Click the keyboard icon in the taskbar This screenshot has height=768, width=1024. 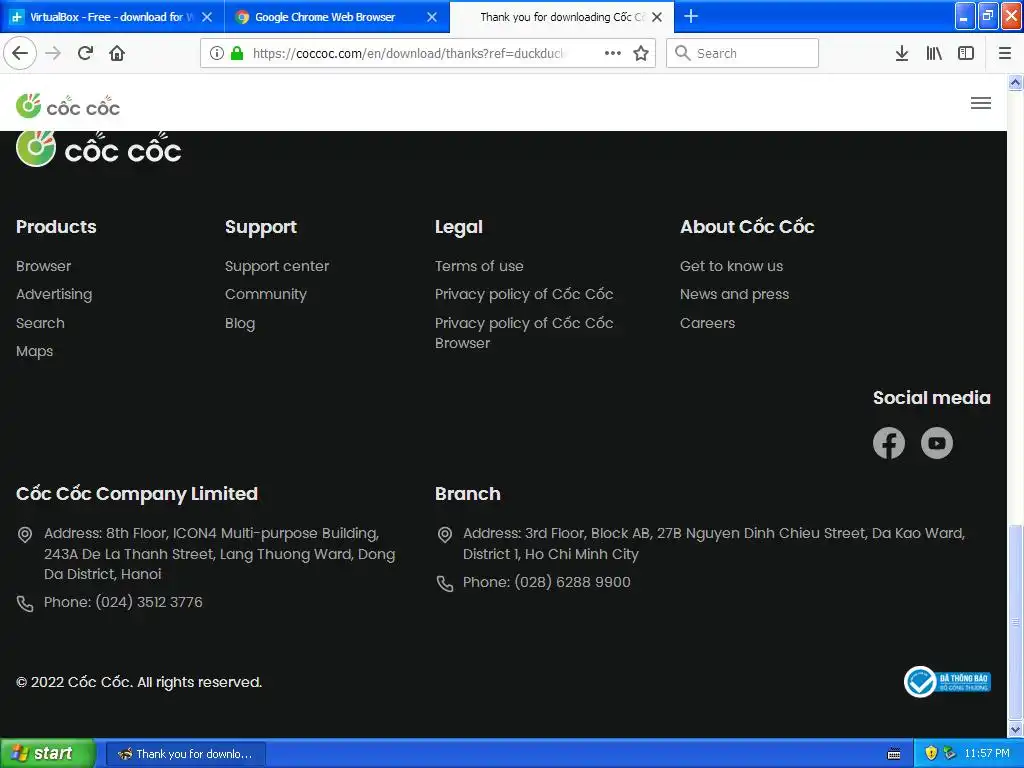click(x=894, y=754)
